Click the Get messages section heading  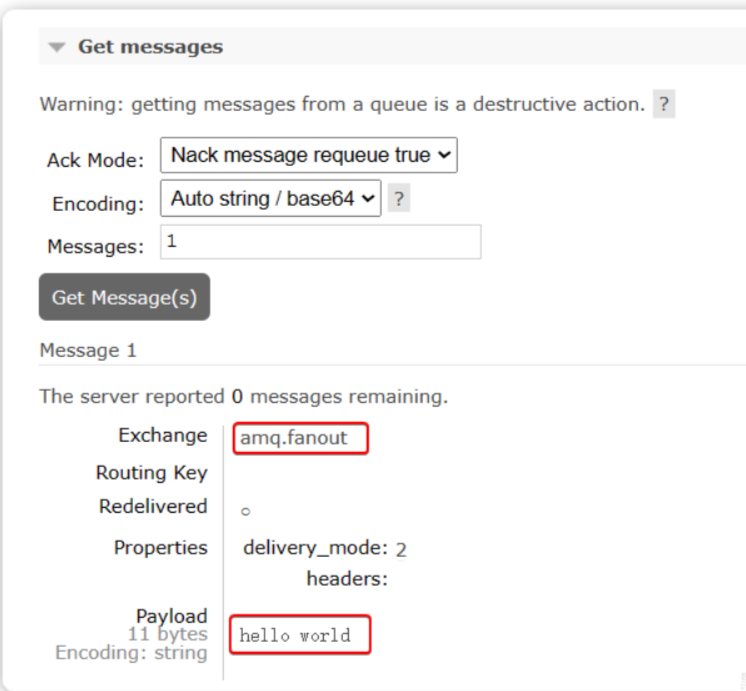point(150,47)
